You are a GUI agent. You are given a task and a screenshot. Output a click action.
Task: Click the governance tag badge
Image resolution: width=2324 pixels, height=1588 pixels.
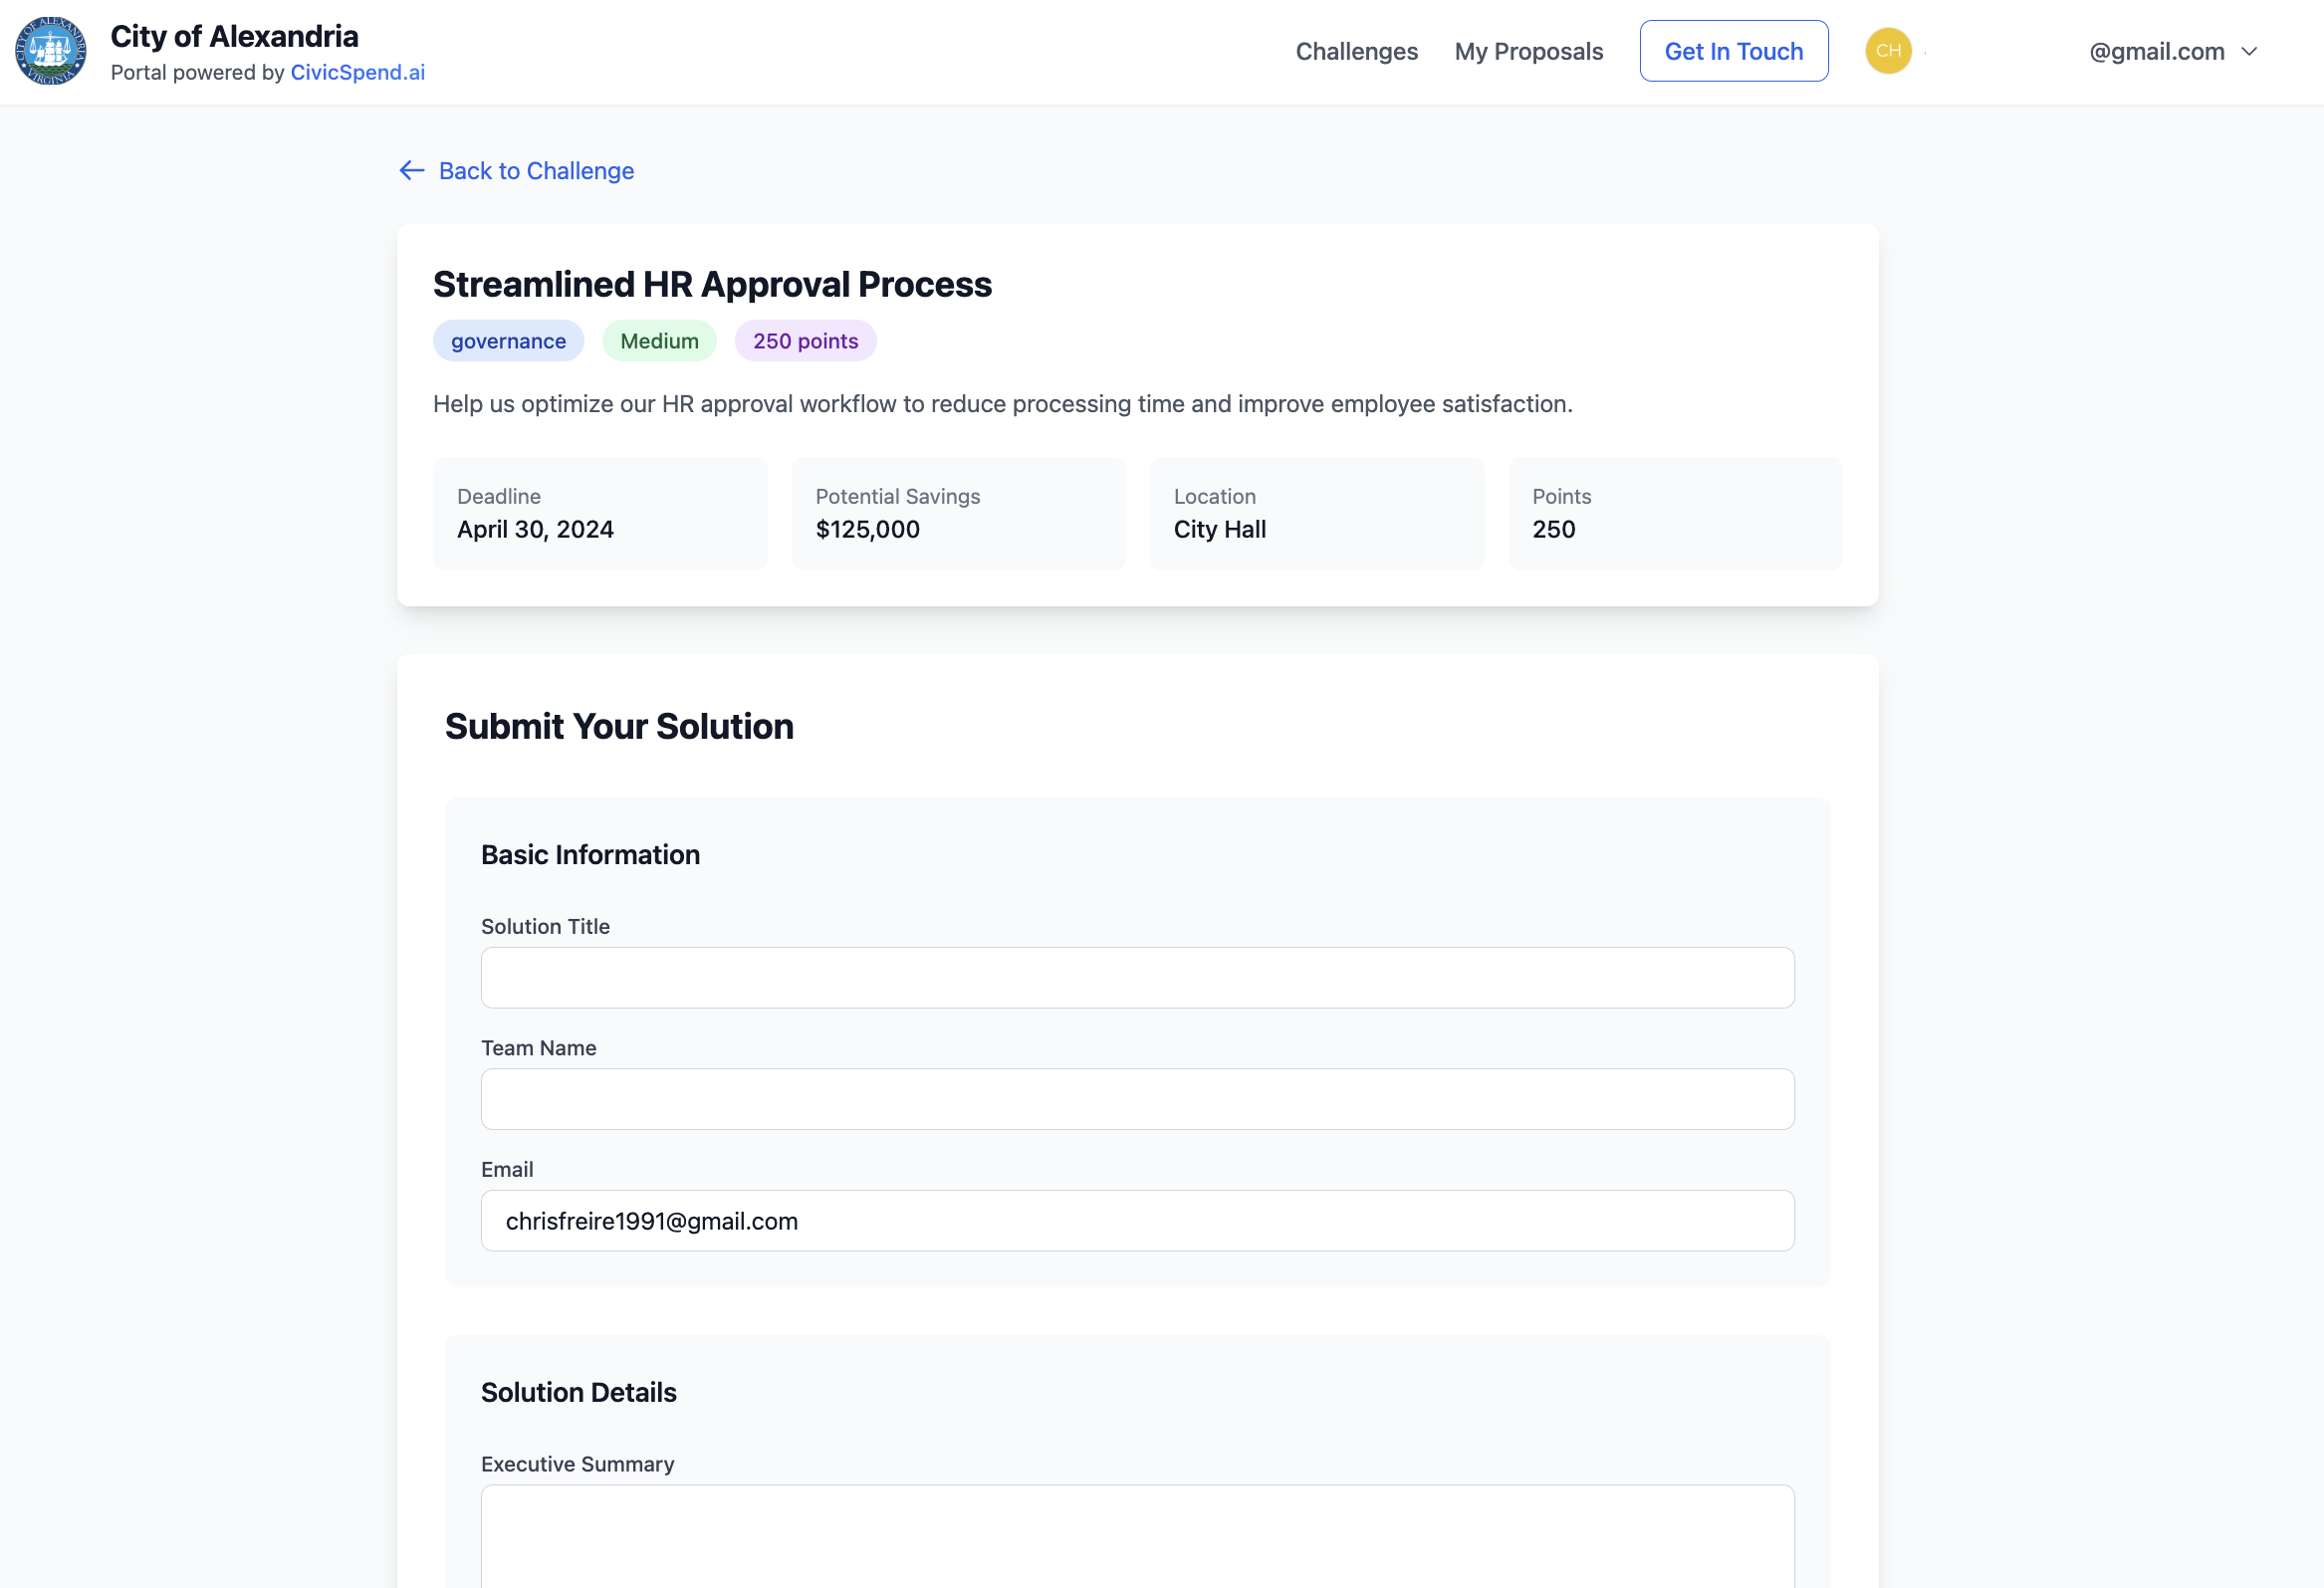pos(508,341)
